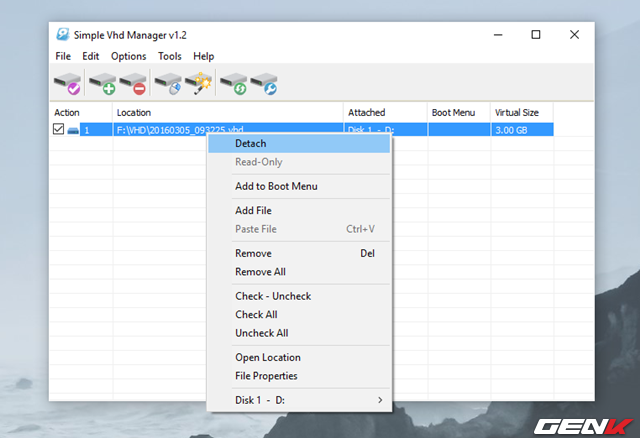The width and height of the screenshot is (640, 438).
Task: Choose Open Location from context menu
Action: [299, 358]
